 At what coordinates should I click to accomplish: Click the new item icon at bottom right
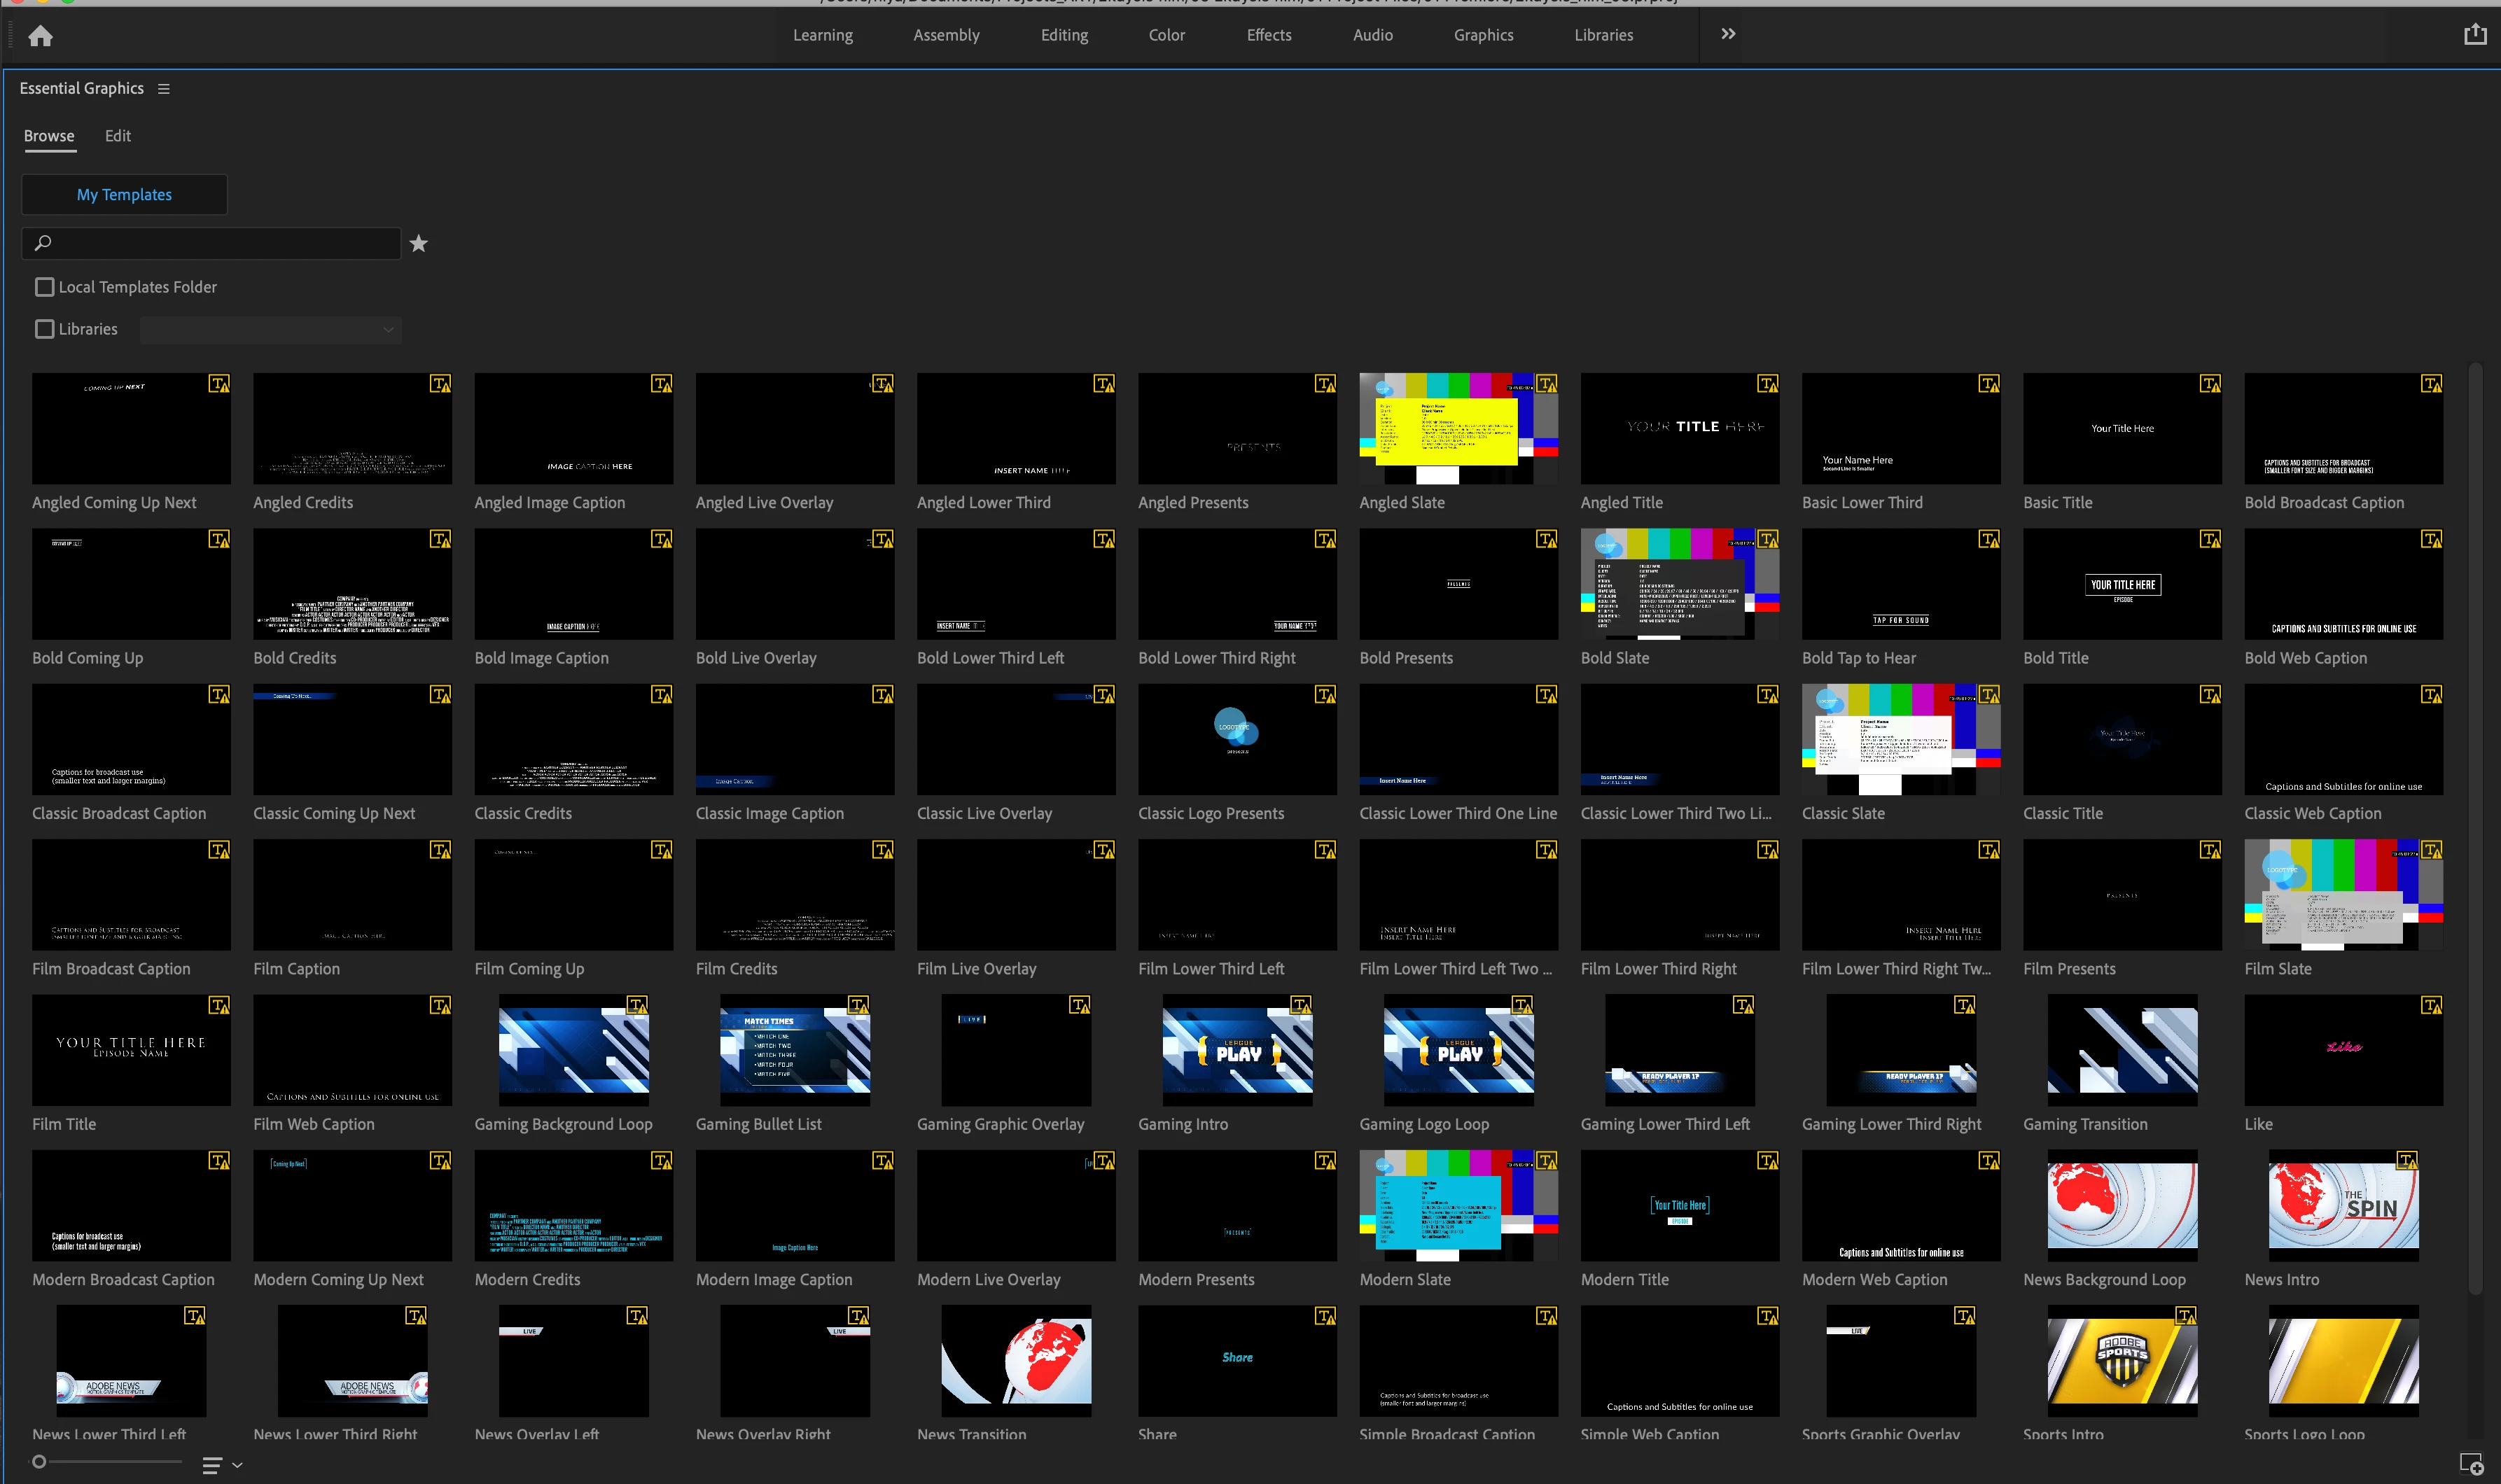(x=2471, y=1463)
